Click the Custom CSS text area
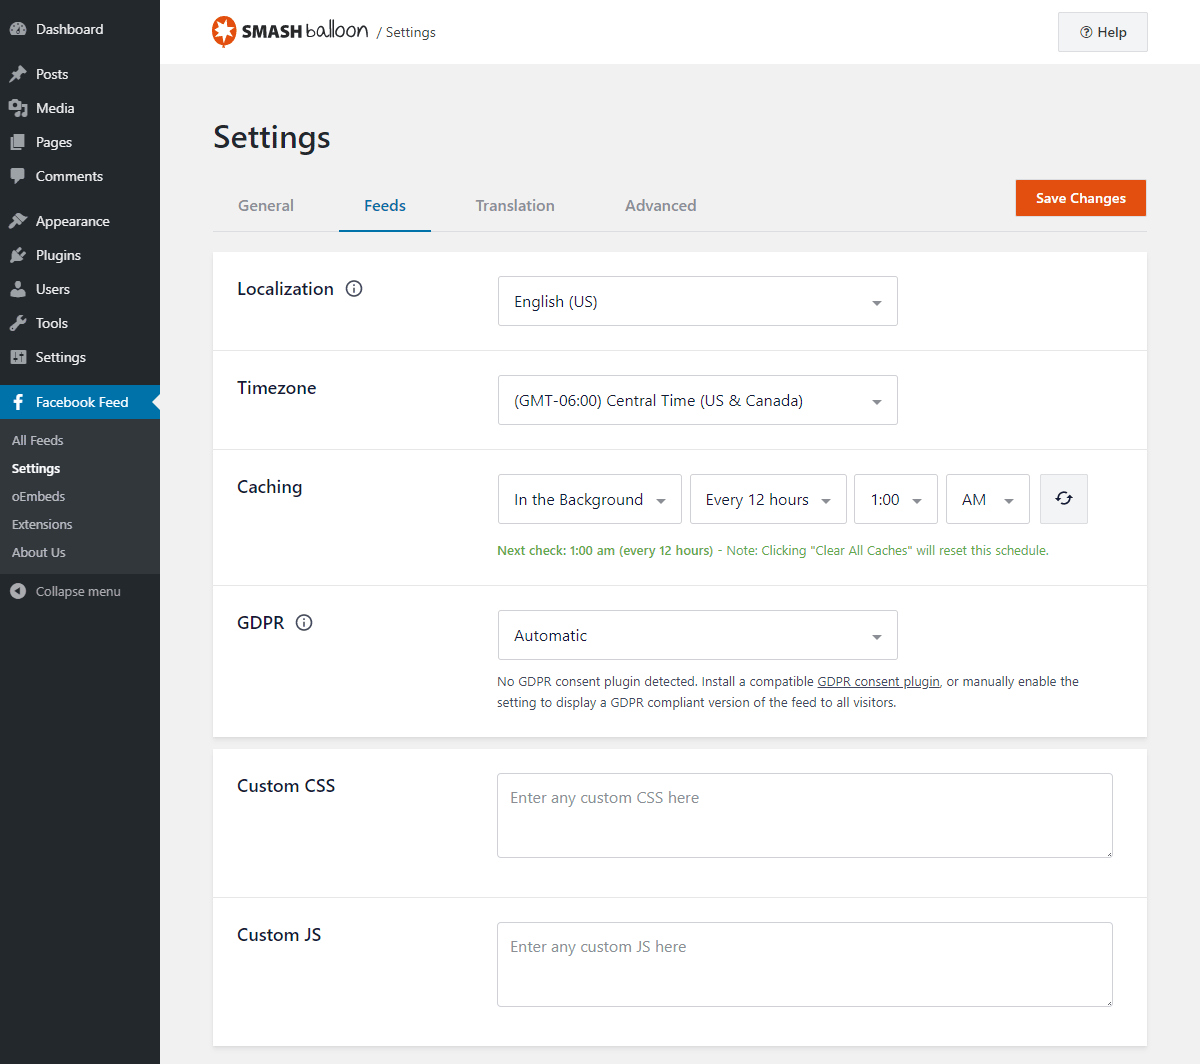The height and width of the screenshot is (1064, 1200). click(x=804, y=815)
